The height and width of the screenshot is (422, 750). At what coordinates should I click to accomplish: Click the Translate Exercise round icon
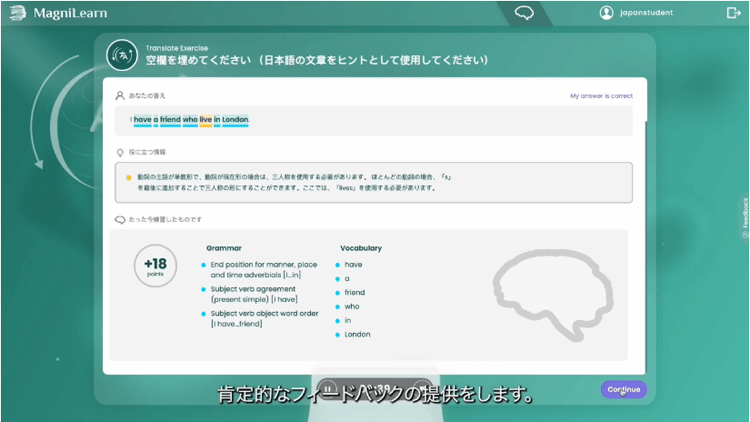[x=123, y=54]
